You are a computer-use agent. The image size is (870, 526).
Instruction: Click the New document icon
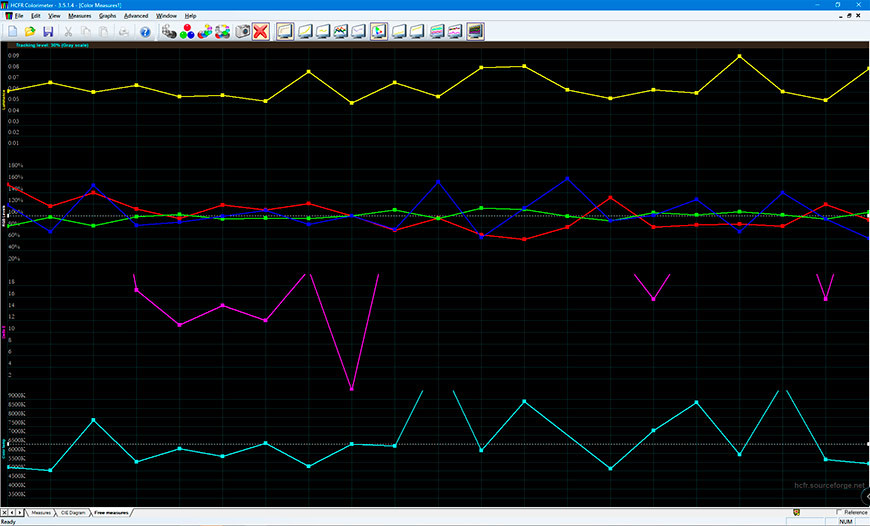pos(12,32)
